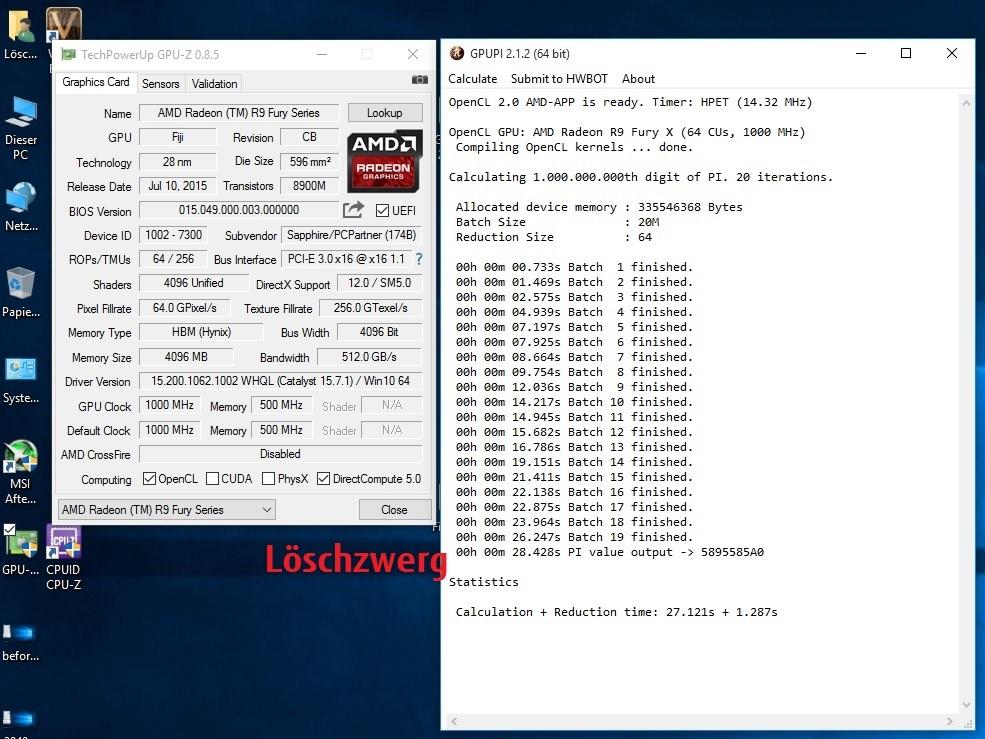
Task: Click the GPU-Z screenshot camera icon
Action: (x=420, y=80)
